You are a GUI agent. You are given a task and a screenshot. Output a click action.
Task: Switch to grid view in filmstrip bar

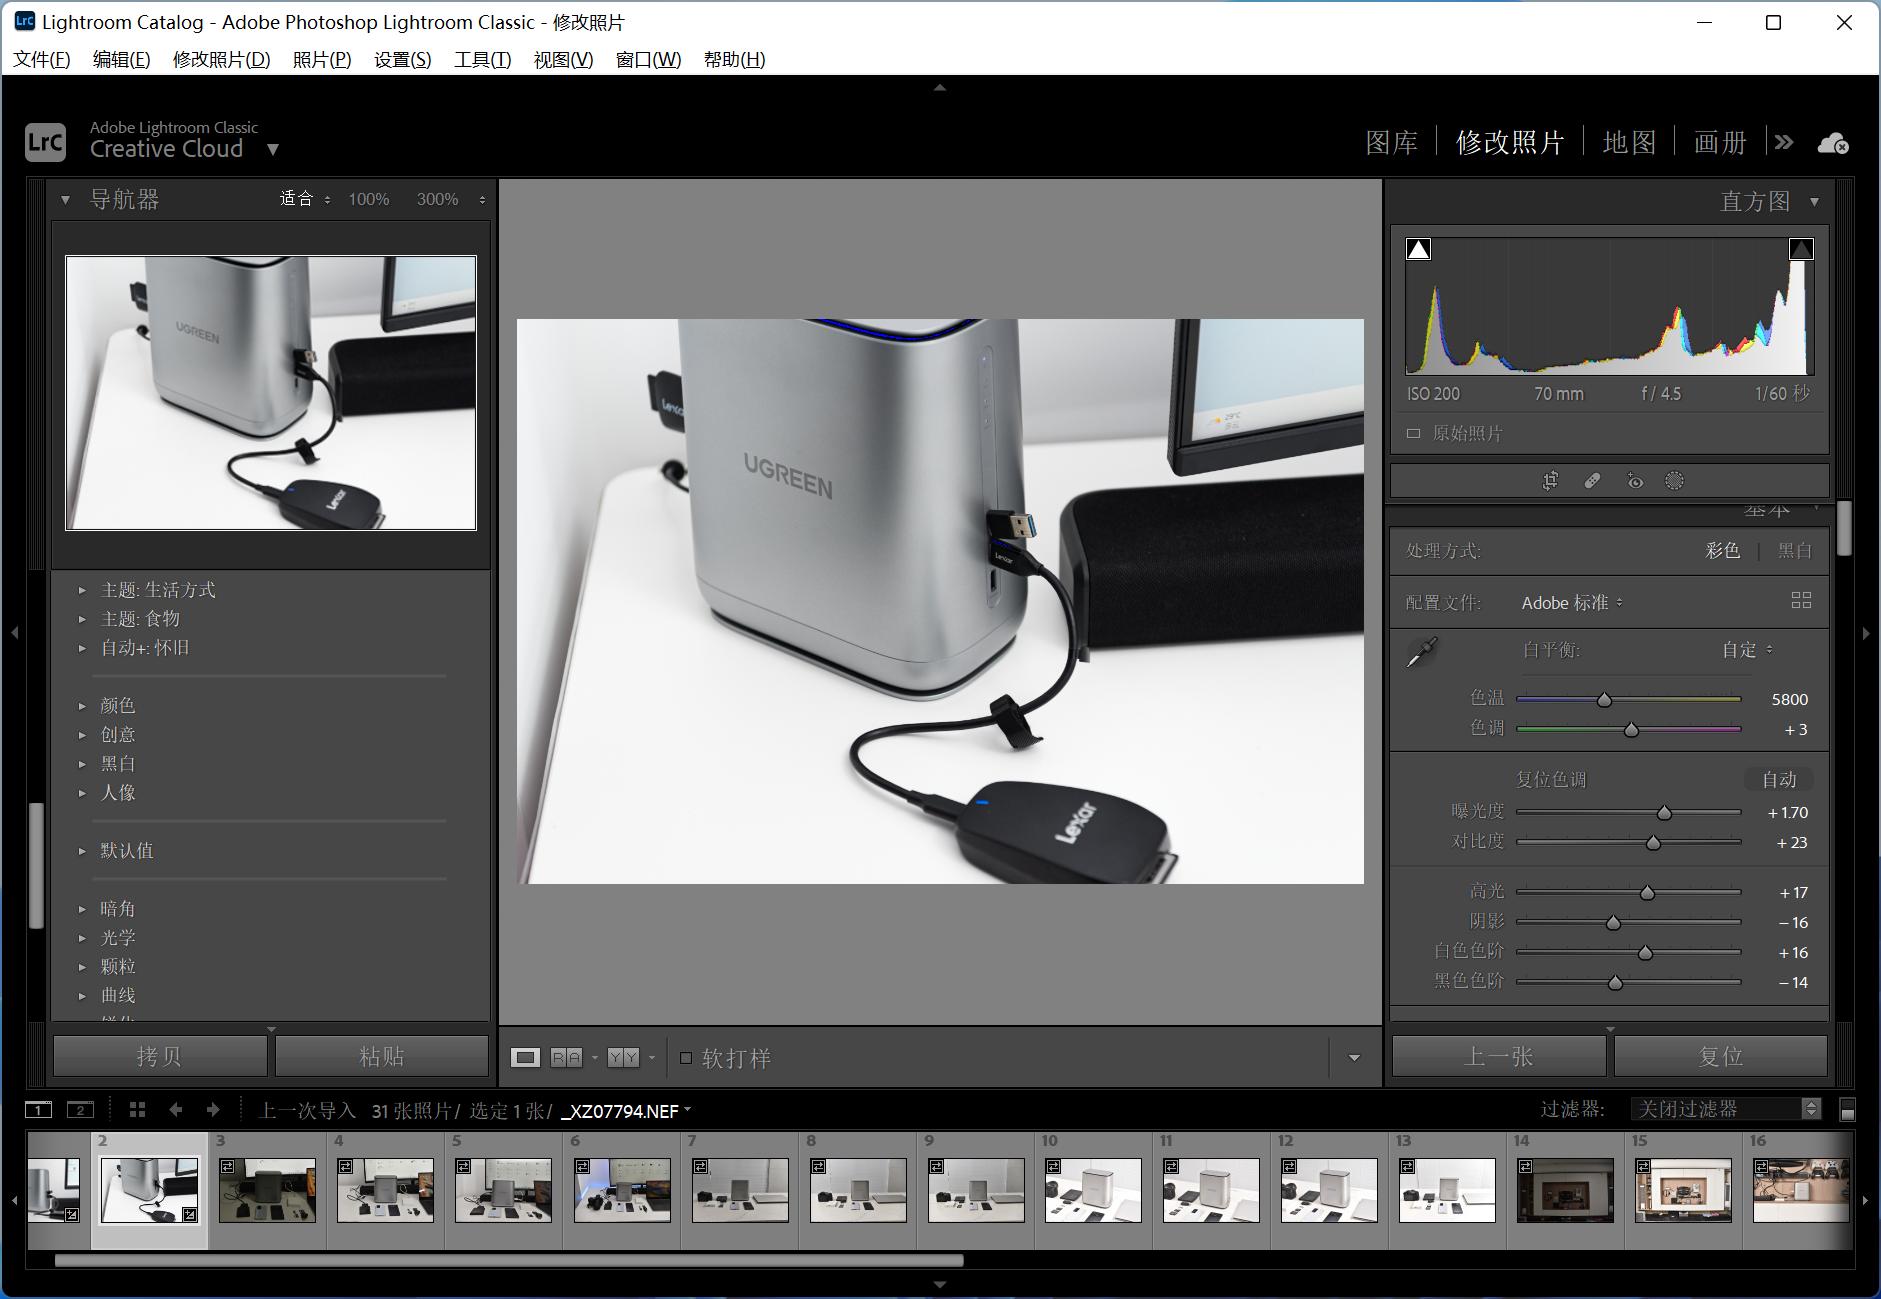(x=138, y=1110)
